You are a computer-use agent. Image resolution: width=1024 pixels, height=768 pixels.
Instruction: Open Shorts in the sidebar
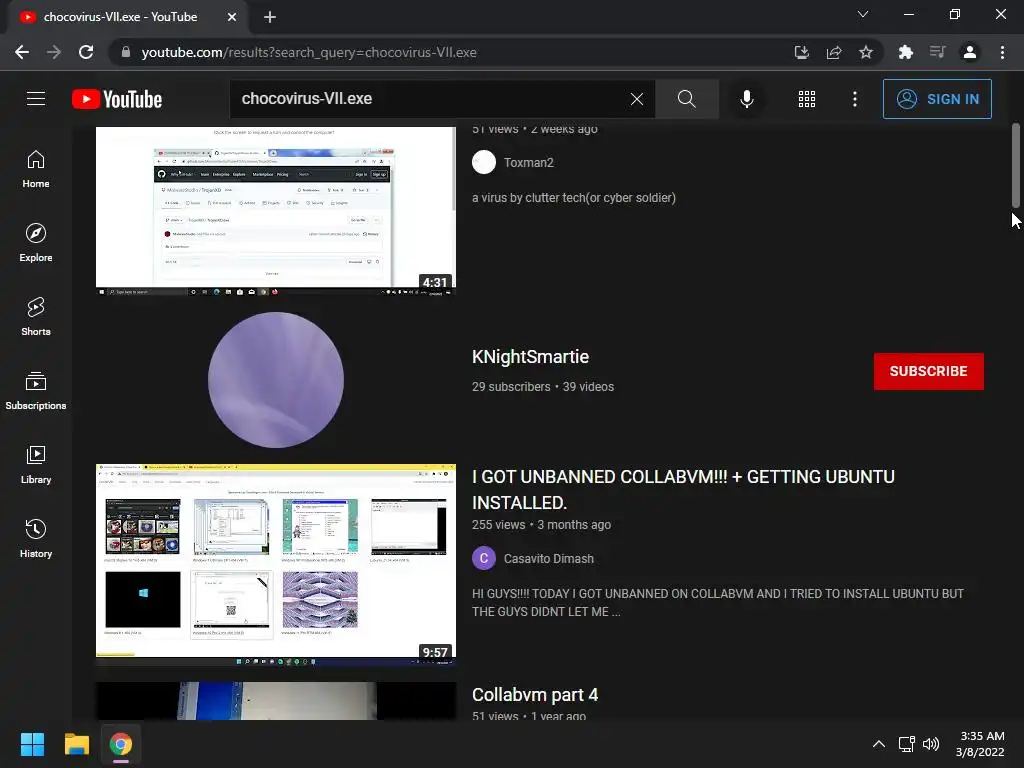pos(36,317)
